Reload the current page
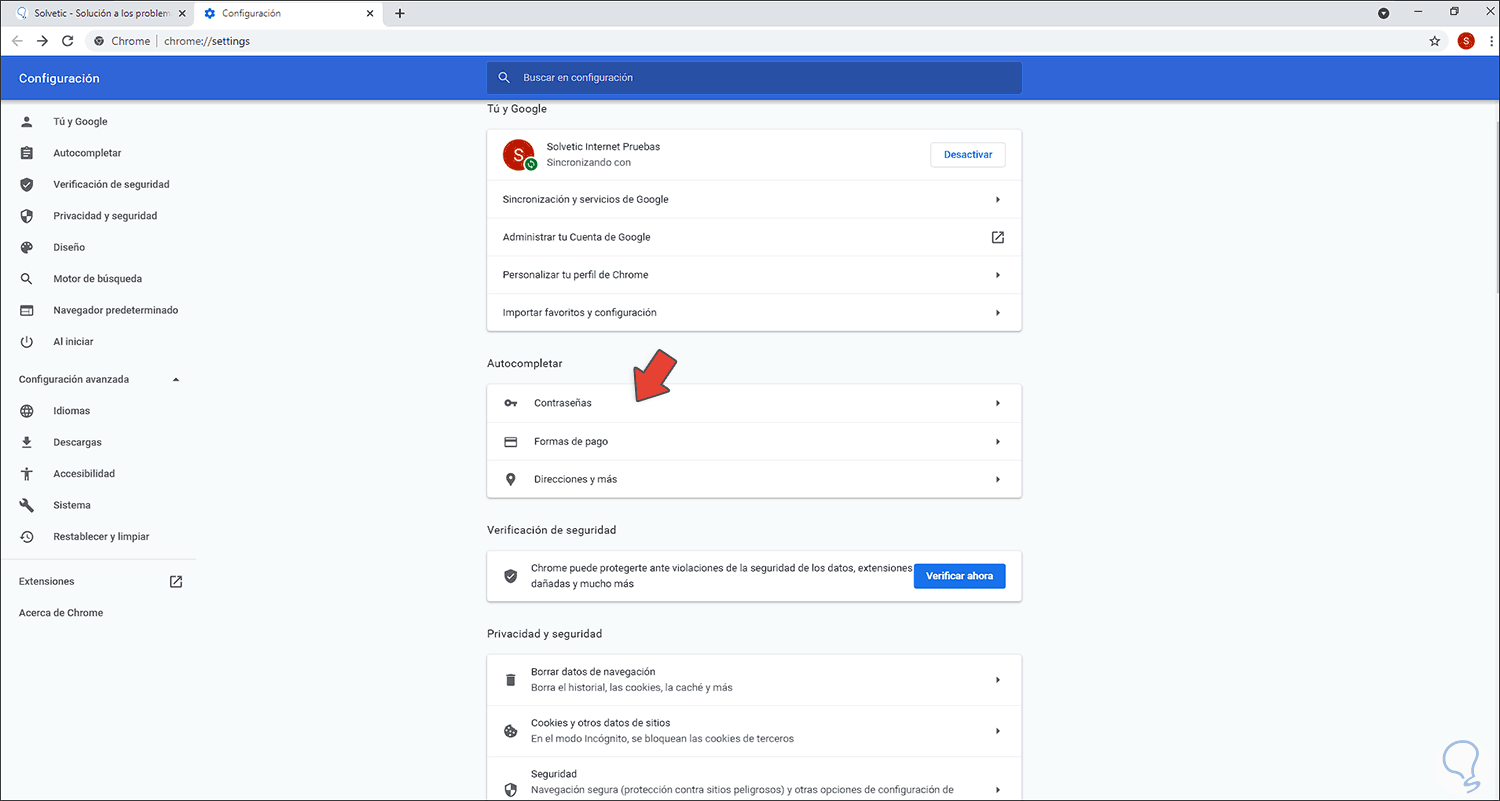 pyautogui.click(x=68, y=41)
